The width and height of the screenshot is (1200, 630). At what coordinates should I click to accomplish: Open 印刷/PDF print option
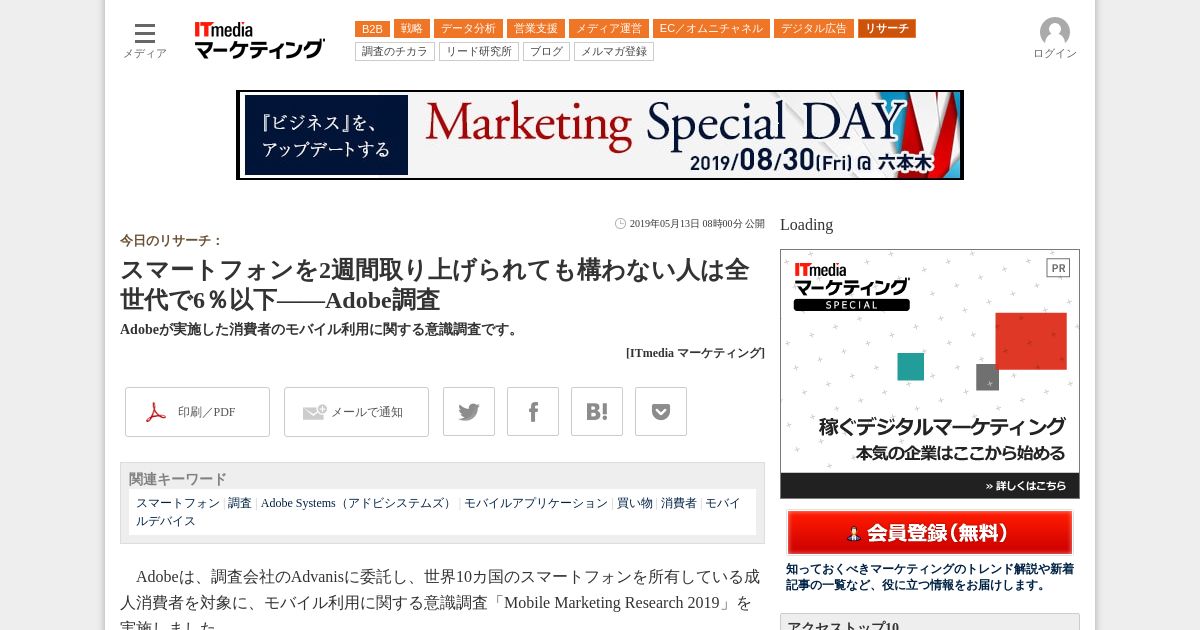[x=197, y=412]
